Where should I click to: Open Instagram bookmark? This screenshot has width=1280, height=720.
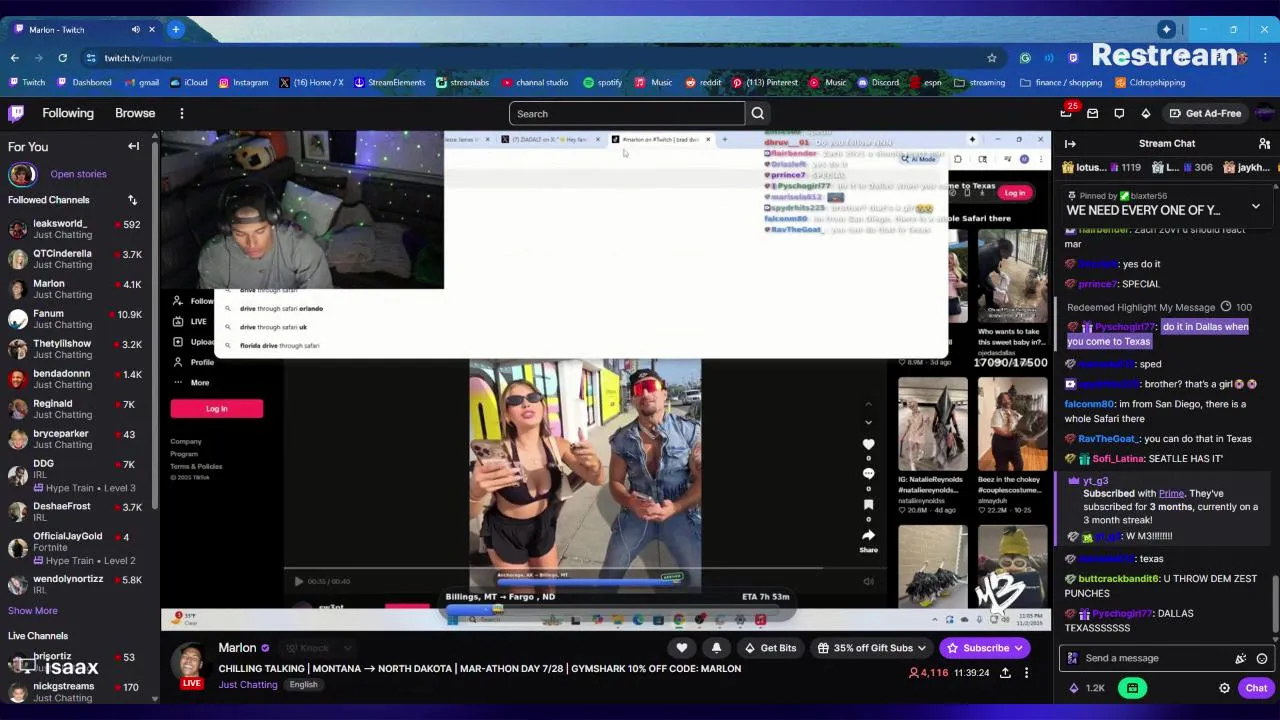point(243,83)
